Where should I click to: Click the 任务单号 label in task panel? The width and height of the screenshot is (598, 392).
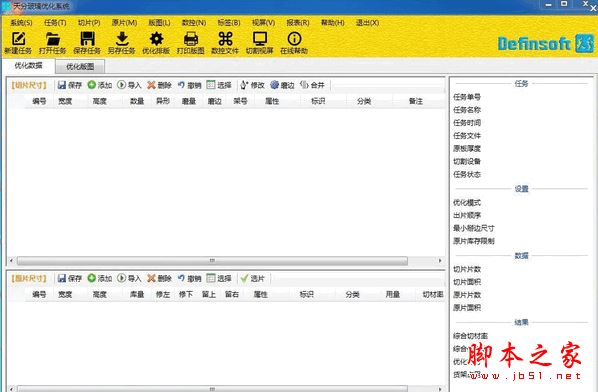(467, 97)
